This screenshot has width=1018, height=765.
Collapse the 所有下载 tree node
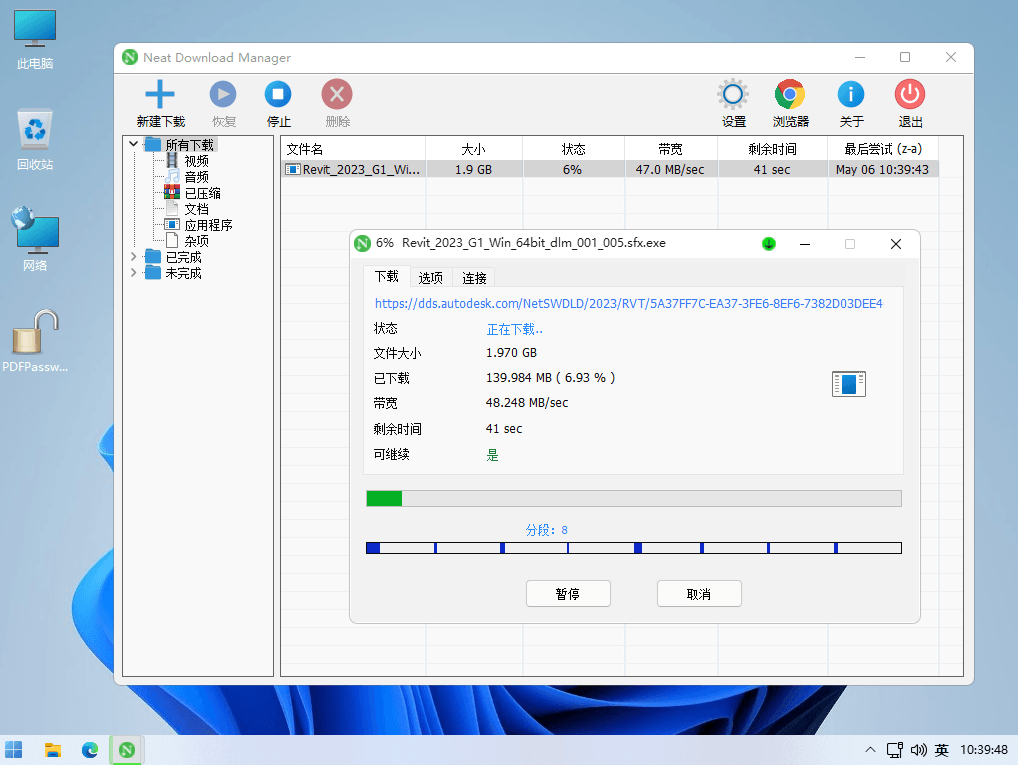click(133, 144)
